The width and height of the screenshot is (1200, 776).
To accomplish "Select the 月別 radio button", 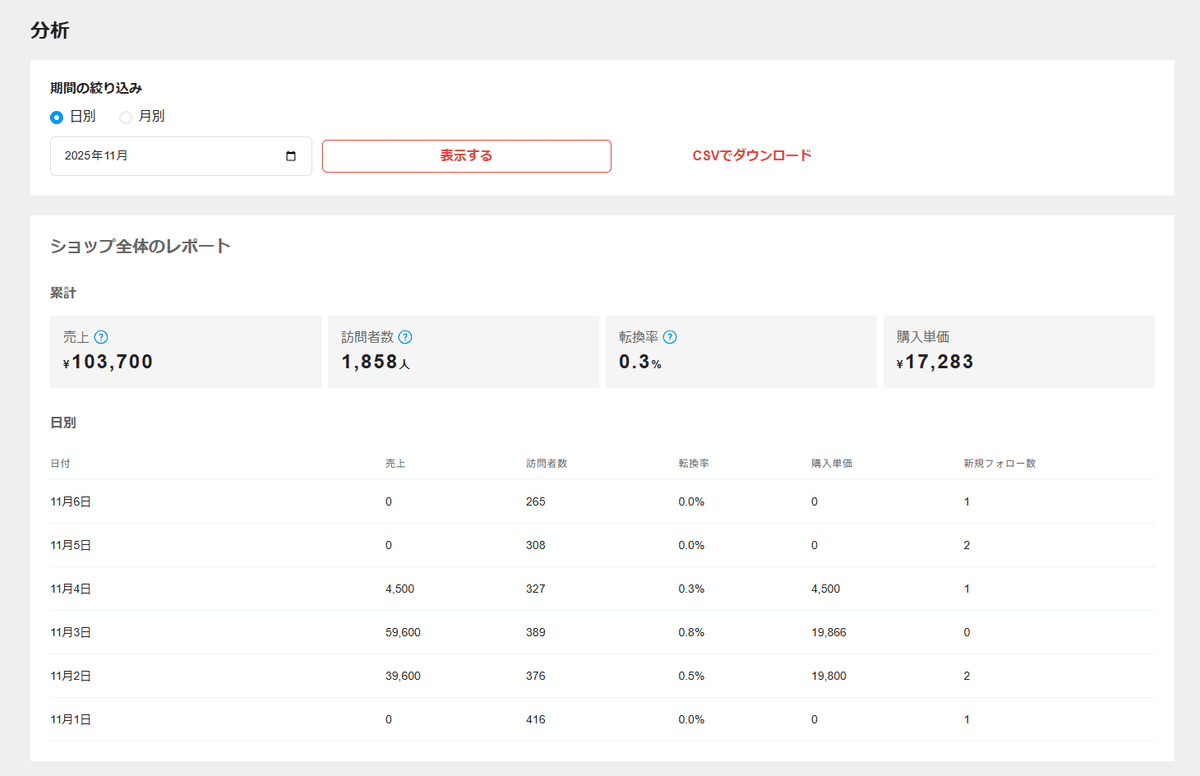I will click(125, 117).
